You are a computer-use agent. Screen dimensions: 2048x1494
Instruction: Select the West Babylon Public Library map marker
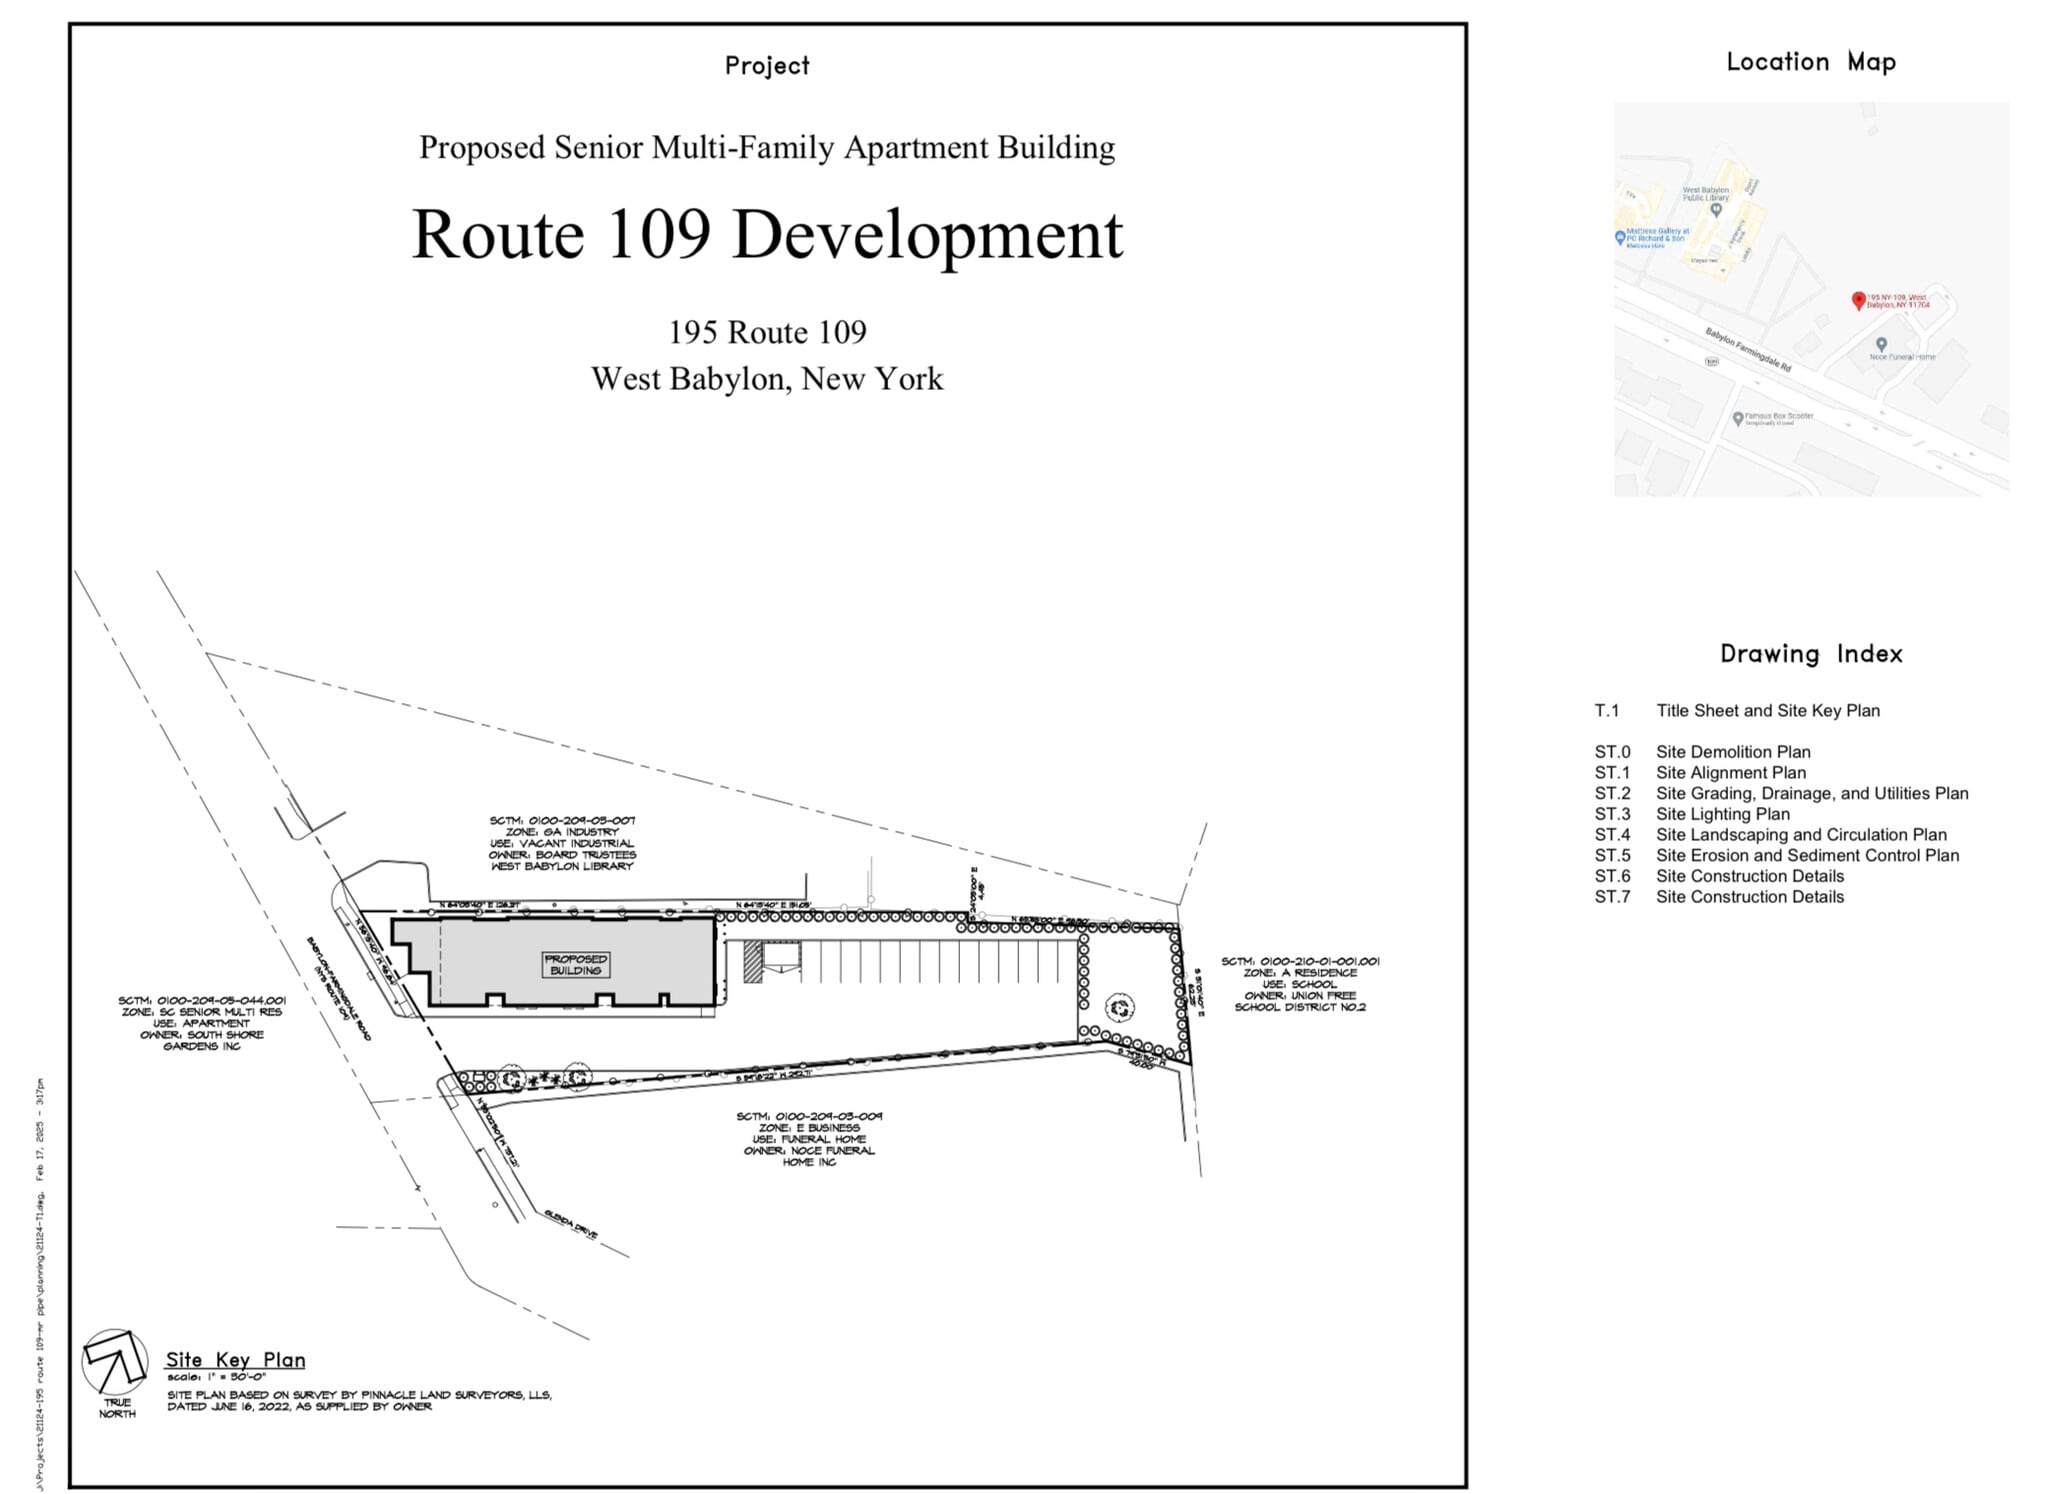pyautogui.click(x=1716, y=209)
